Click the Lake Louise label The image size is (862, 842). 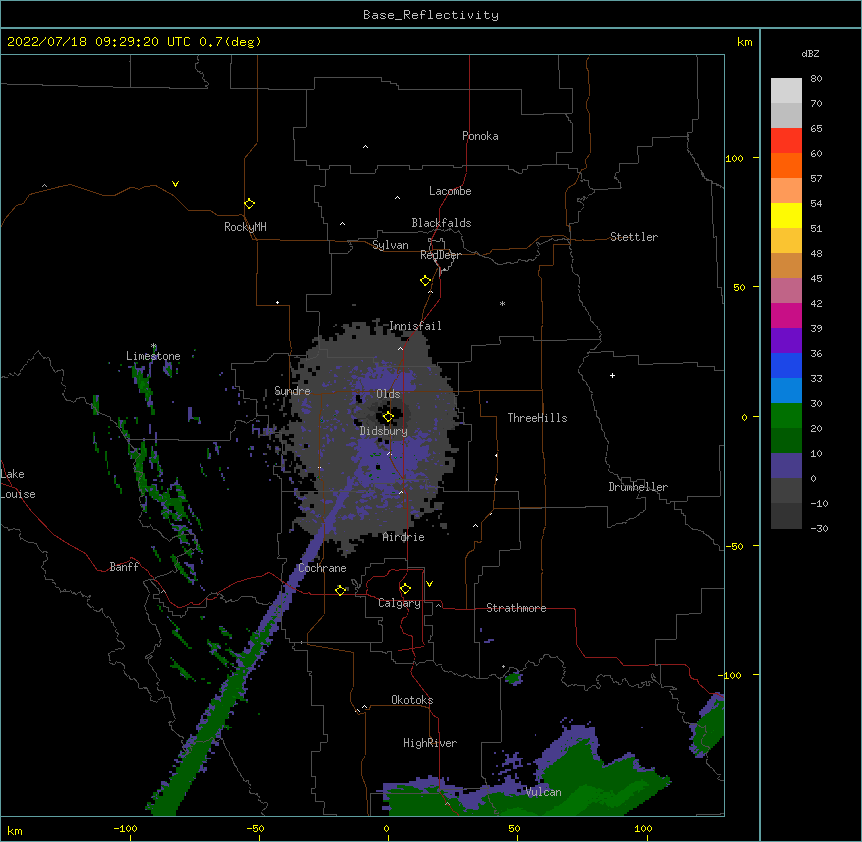pos(18,484)
